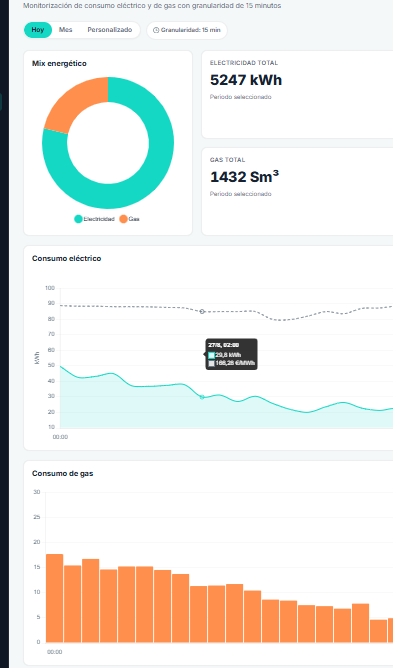The height and width of the screenshot is (668, 393).
Task: Click the tooltip date and time header
Action: [223, 346]
